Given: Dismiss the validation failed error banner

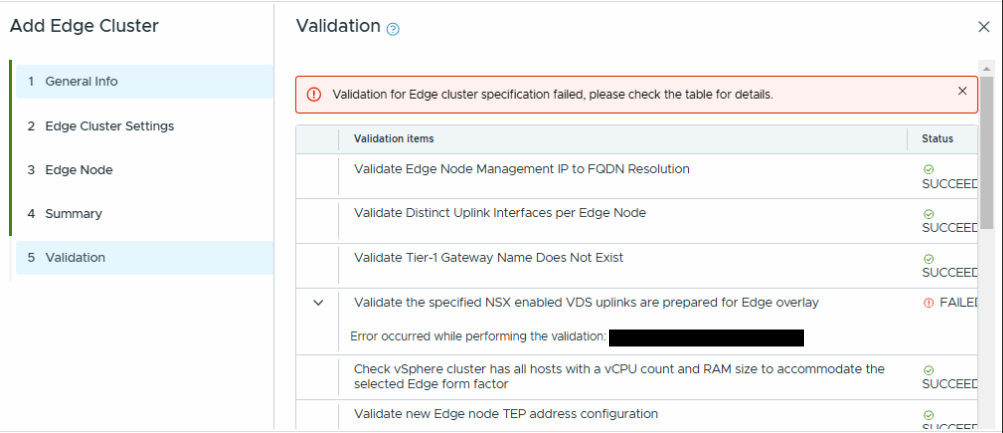Looking at the screenshot, I should (962, 91).
